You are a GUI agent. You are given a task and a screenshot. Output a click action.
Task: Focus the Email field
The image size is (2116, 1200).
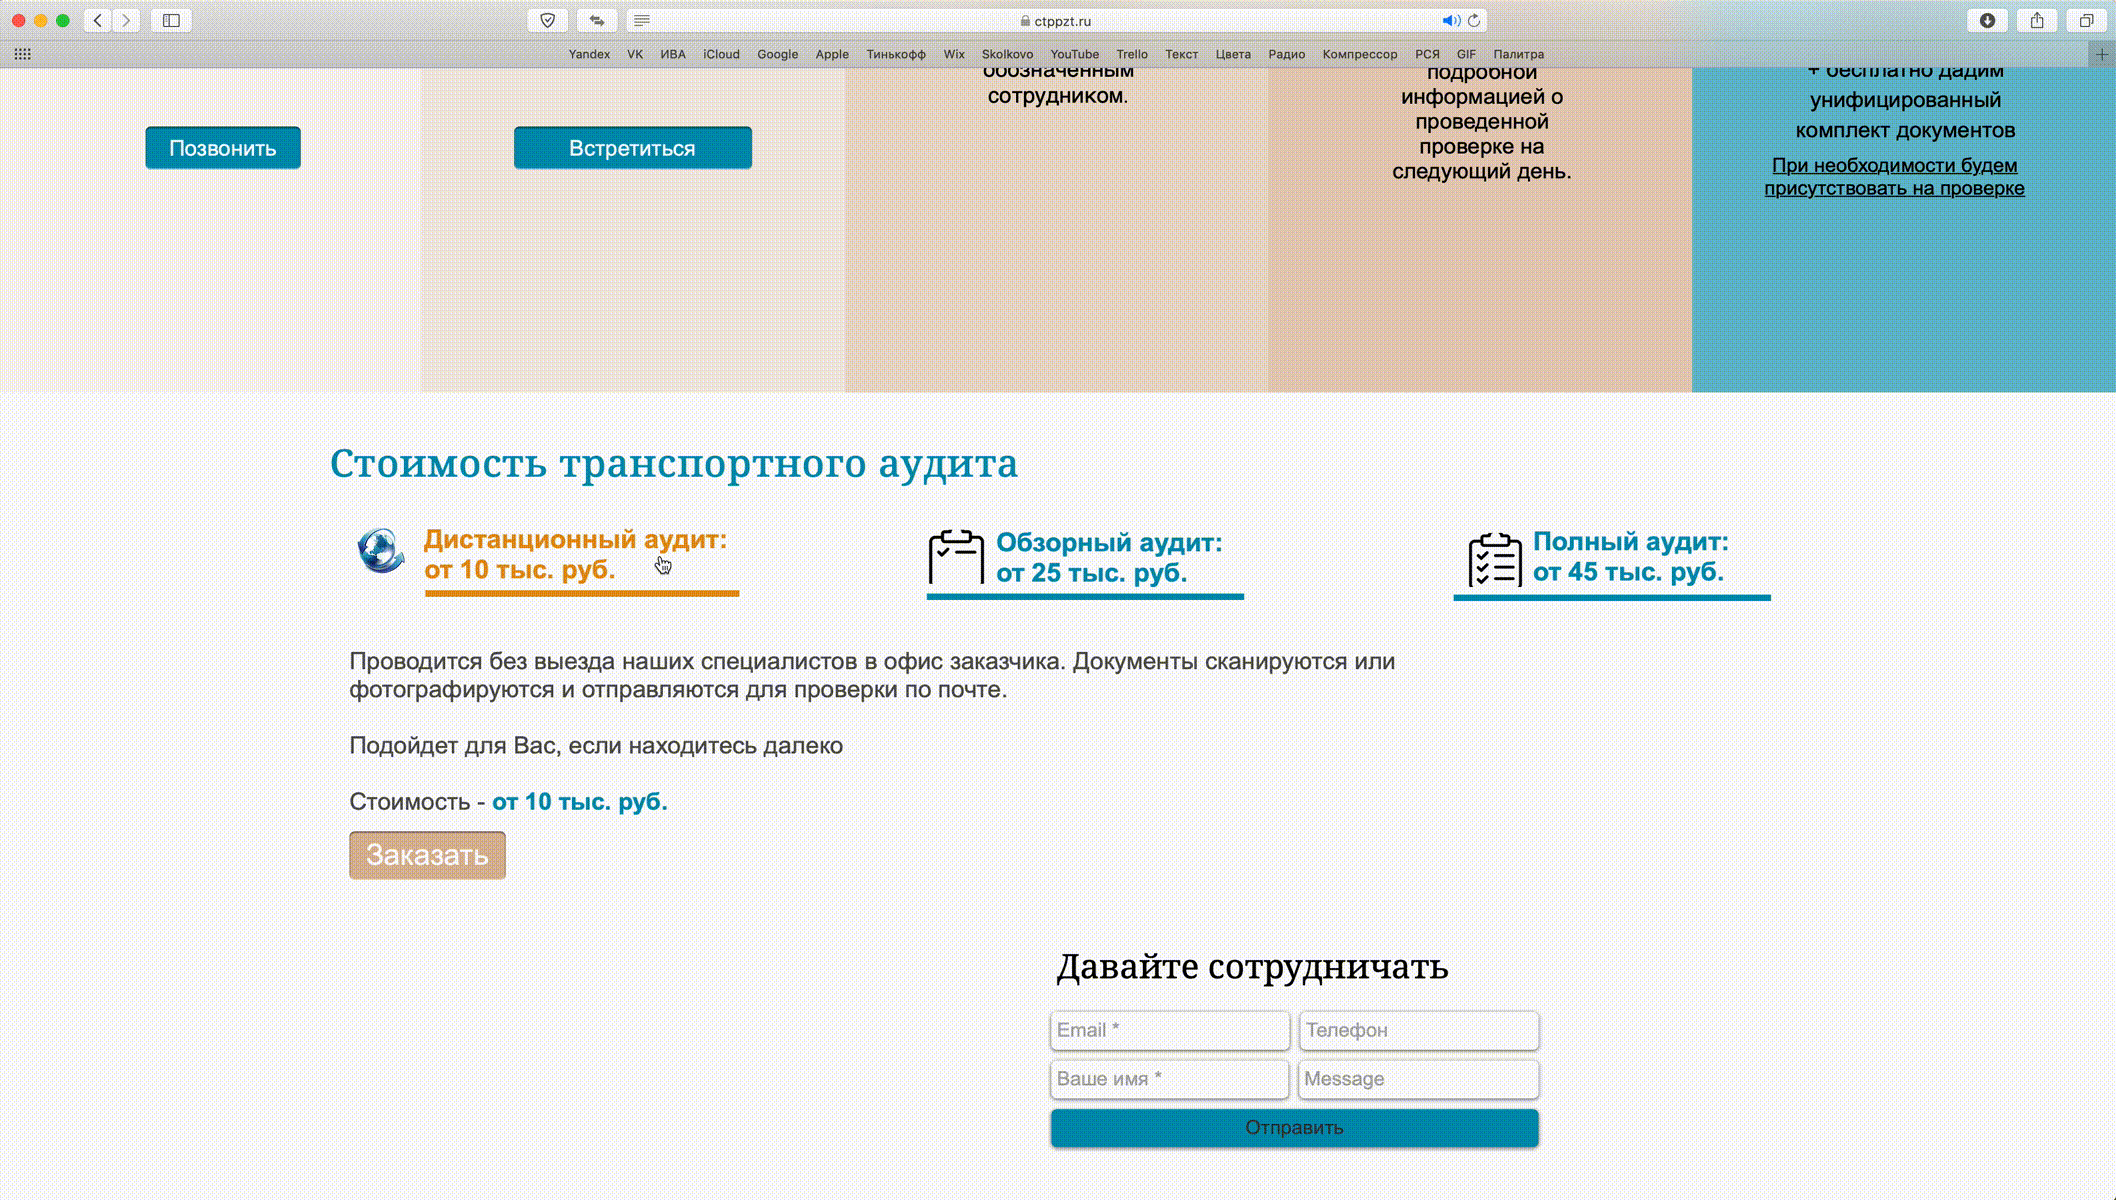pos(1169,1030)
